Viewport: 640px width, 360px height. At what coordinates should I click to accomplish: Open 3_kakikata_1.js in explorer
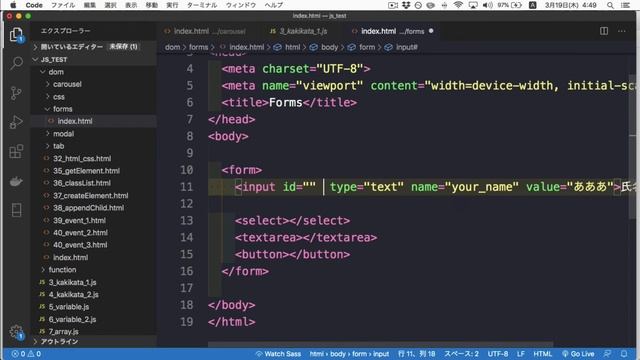coord(93,282)
